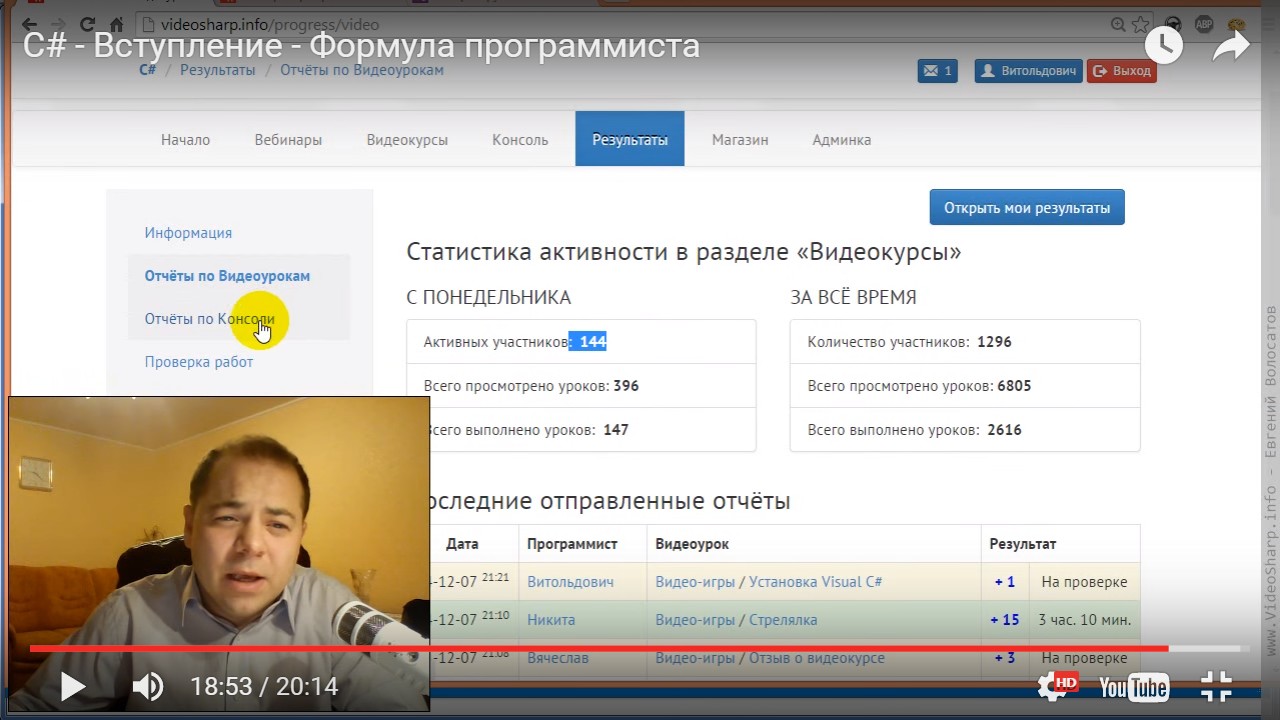The width and height of the screenshot is (1280, 720).
Task: Click Дата column header
Action: tap(462, 544)
